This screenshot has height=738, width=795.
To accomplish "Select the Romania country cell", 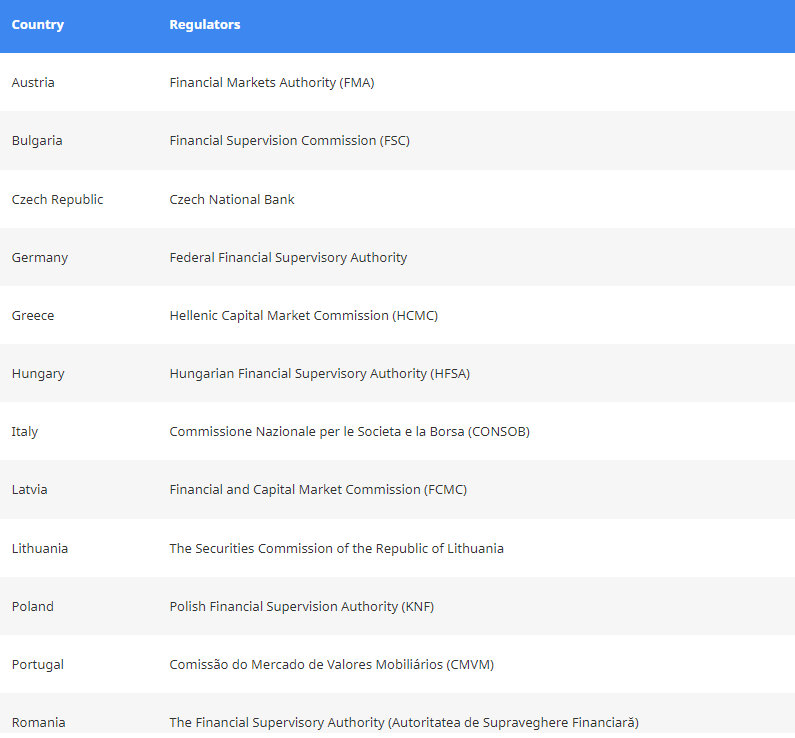I will point(39,723).
